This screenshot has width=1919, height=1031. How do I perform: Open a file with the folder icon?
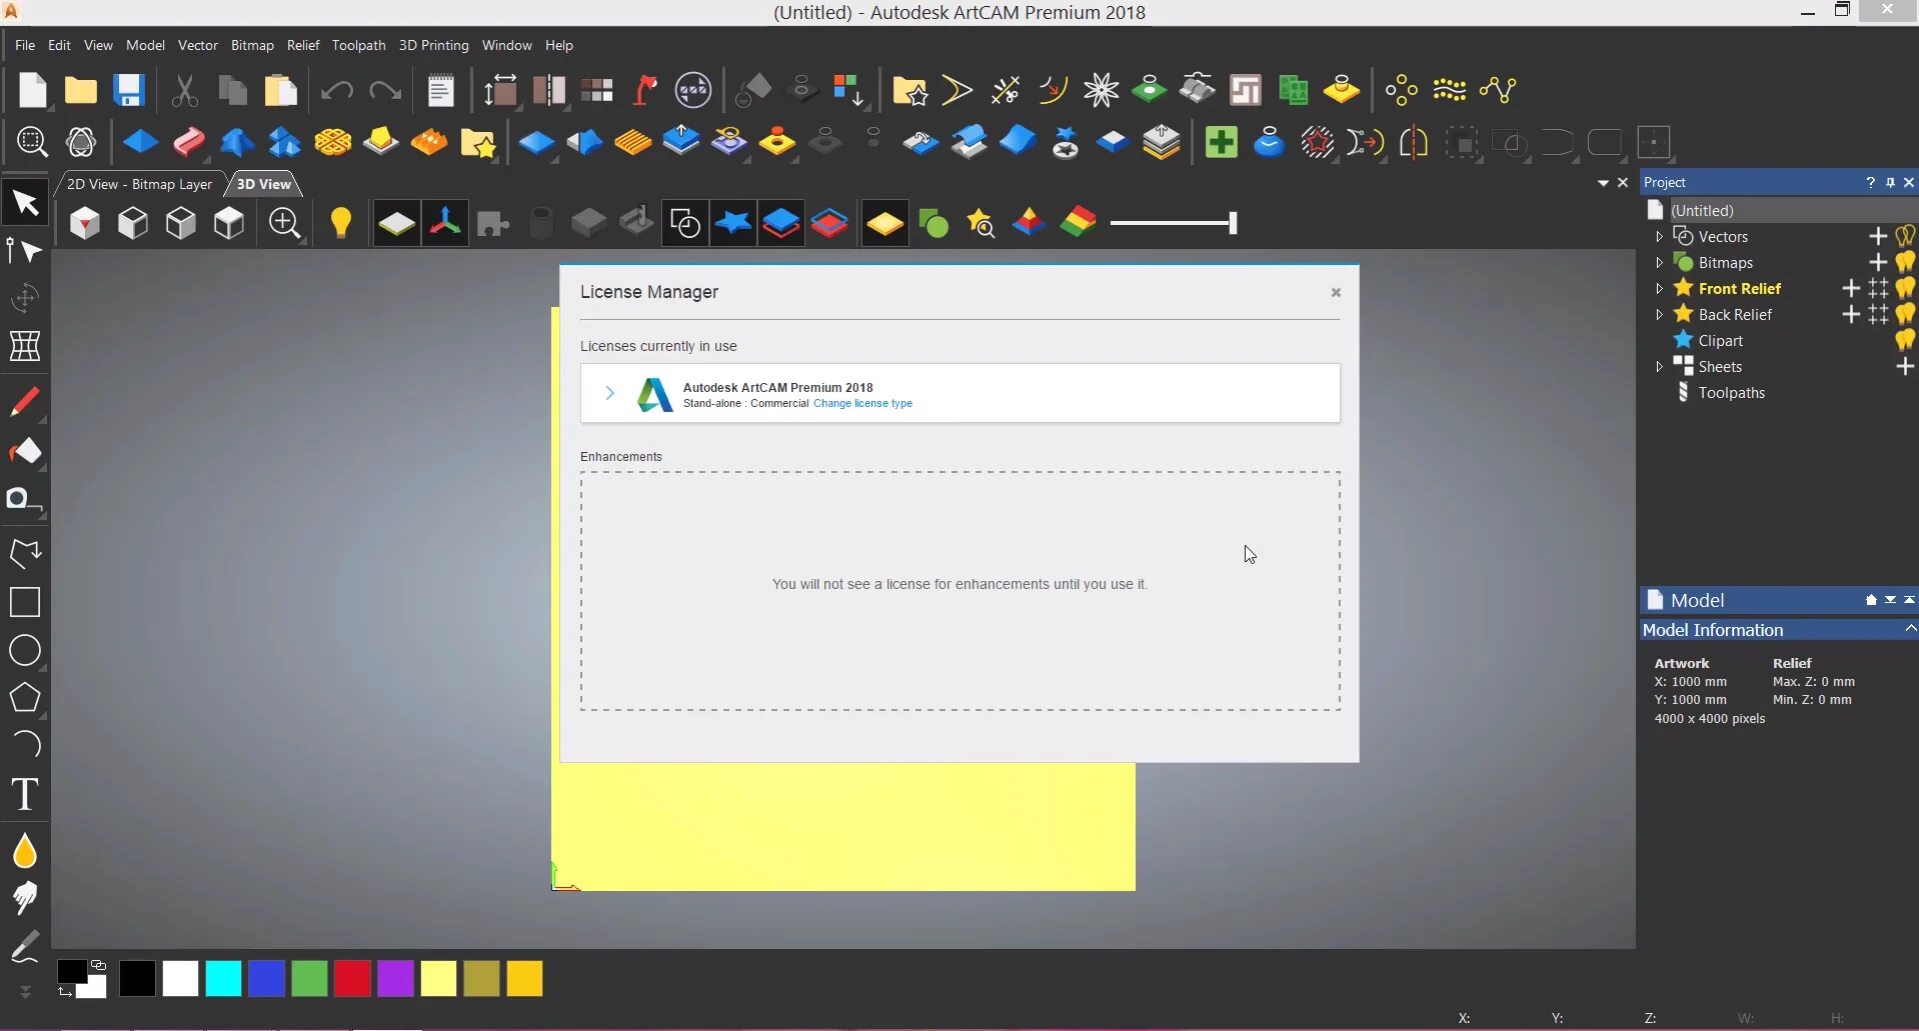pyautogui.click(x=81, y=90)
